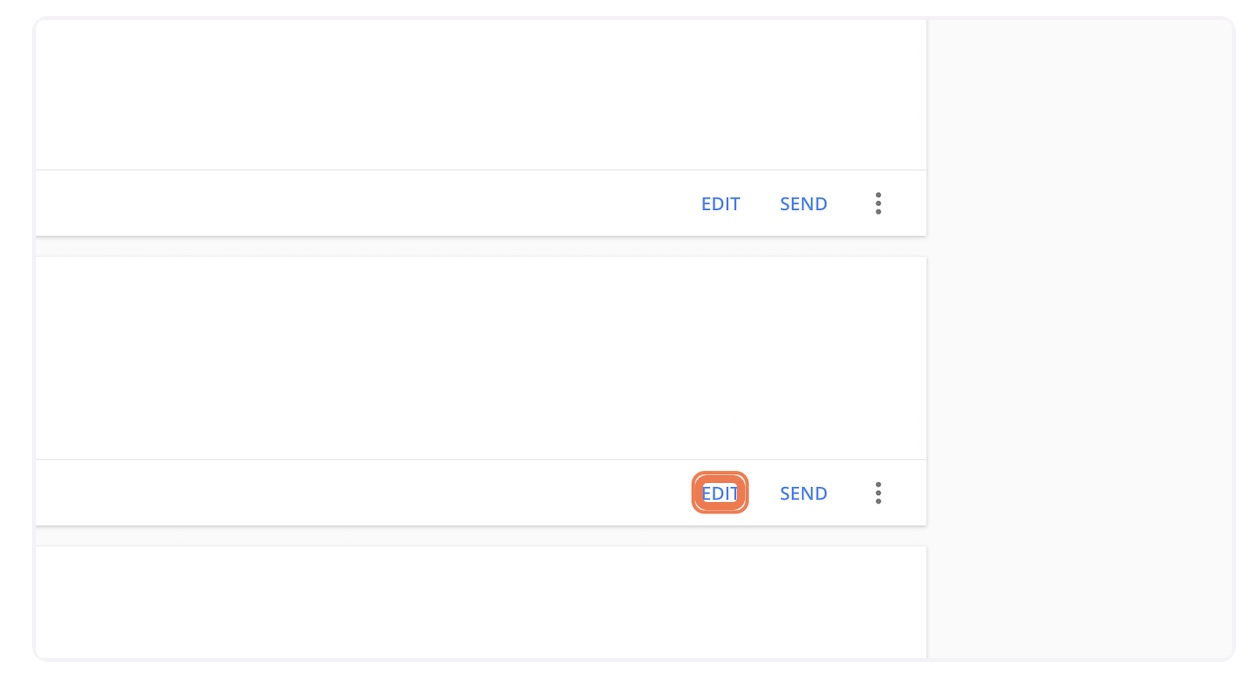Click empty footer space left of middle EDIT
Image resolution: width=1260 pixels, height=678 pixels.
click(x=360, y=493)
